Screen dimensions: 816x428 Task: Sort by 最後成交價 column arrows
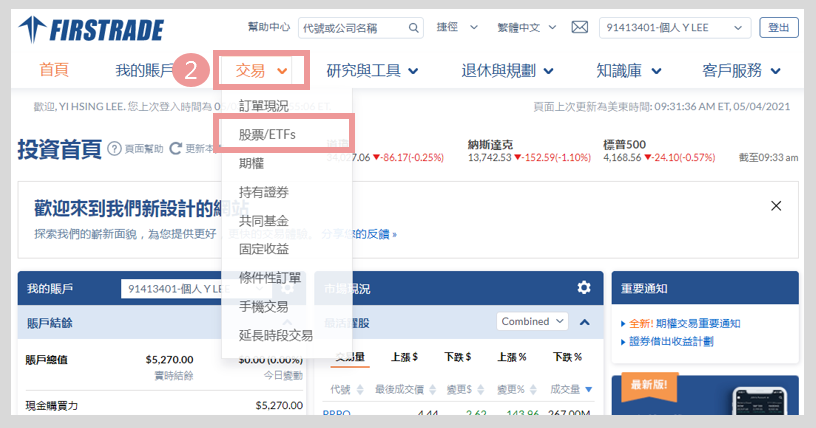(x=432, y=389)
